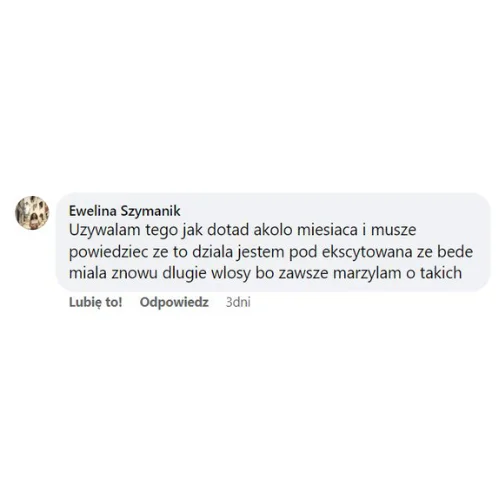Like the comment with Lubię to!
The height and width of the screenshot is (500, 500).
[x=96, y=302]
